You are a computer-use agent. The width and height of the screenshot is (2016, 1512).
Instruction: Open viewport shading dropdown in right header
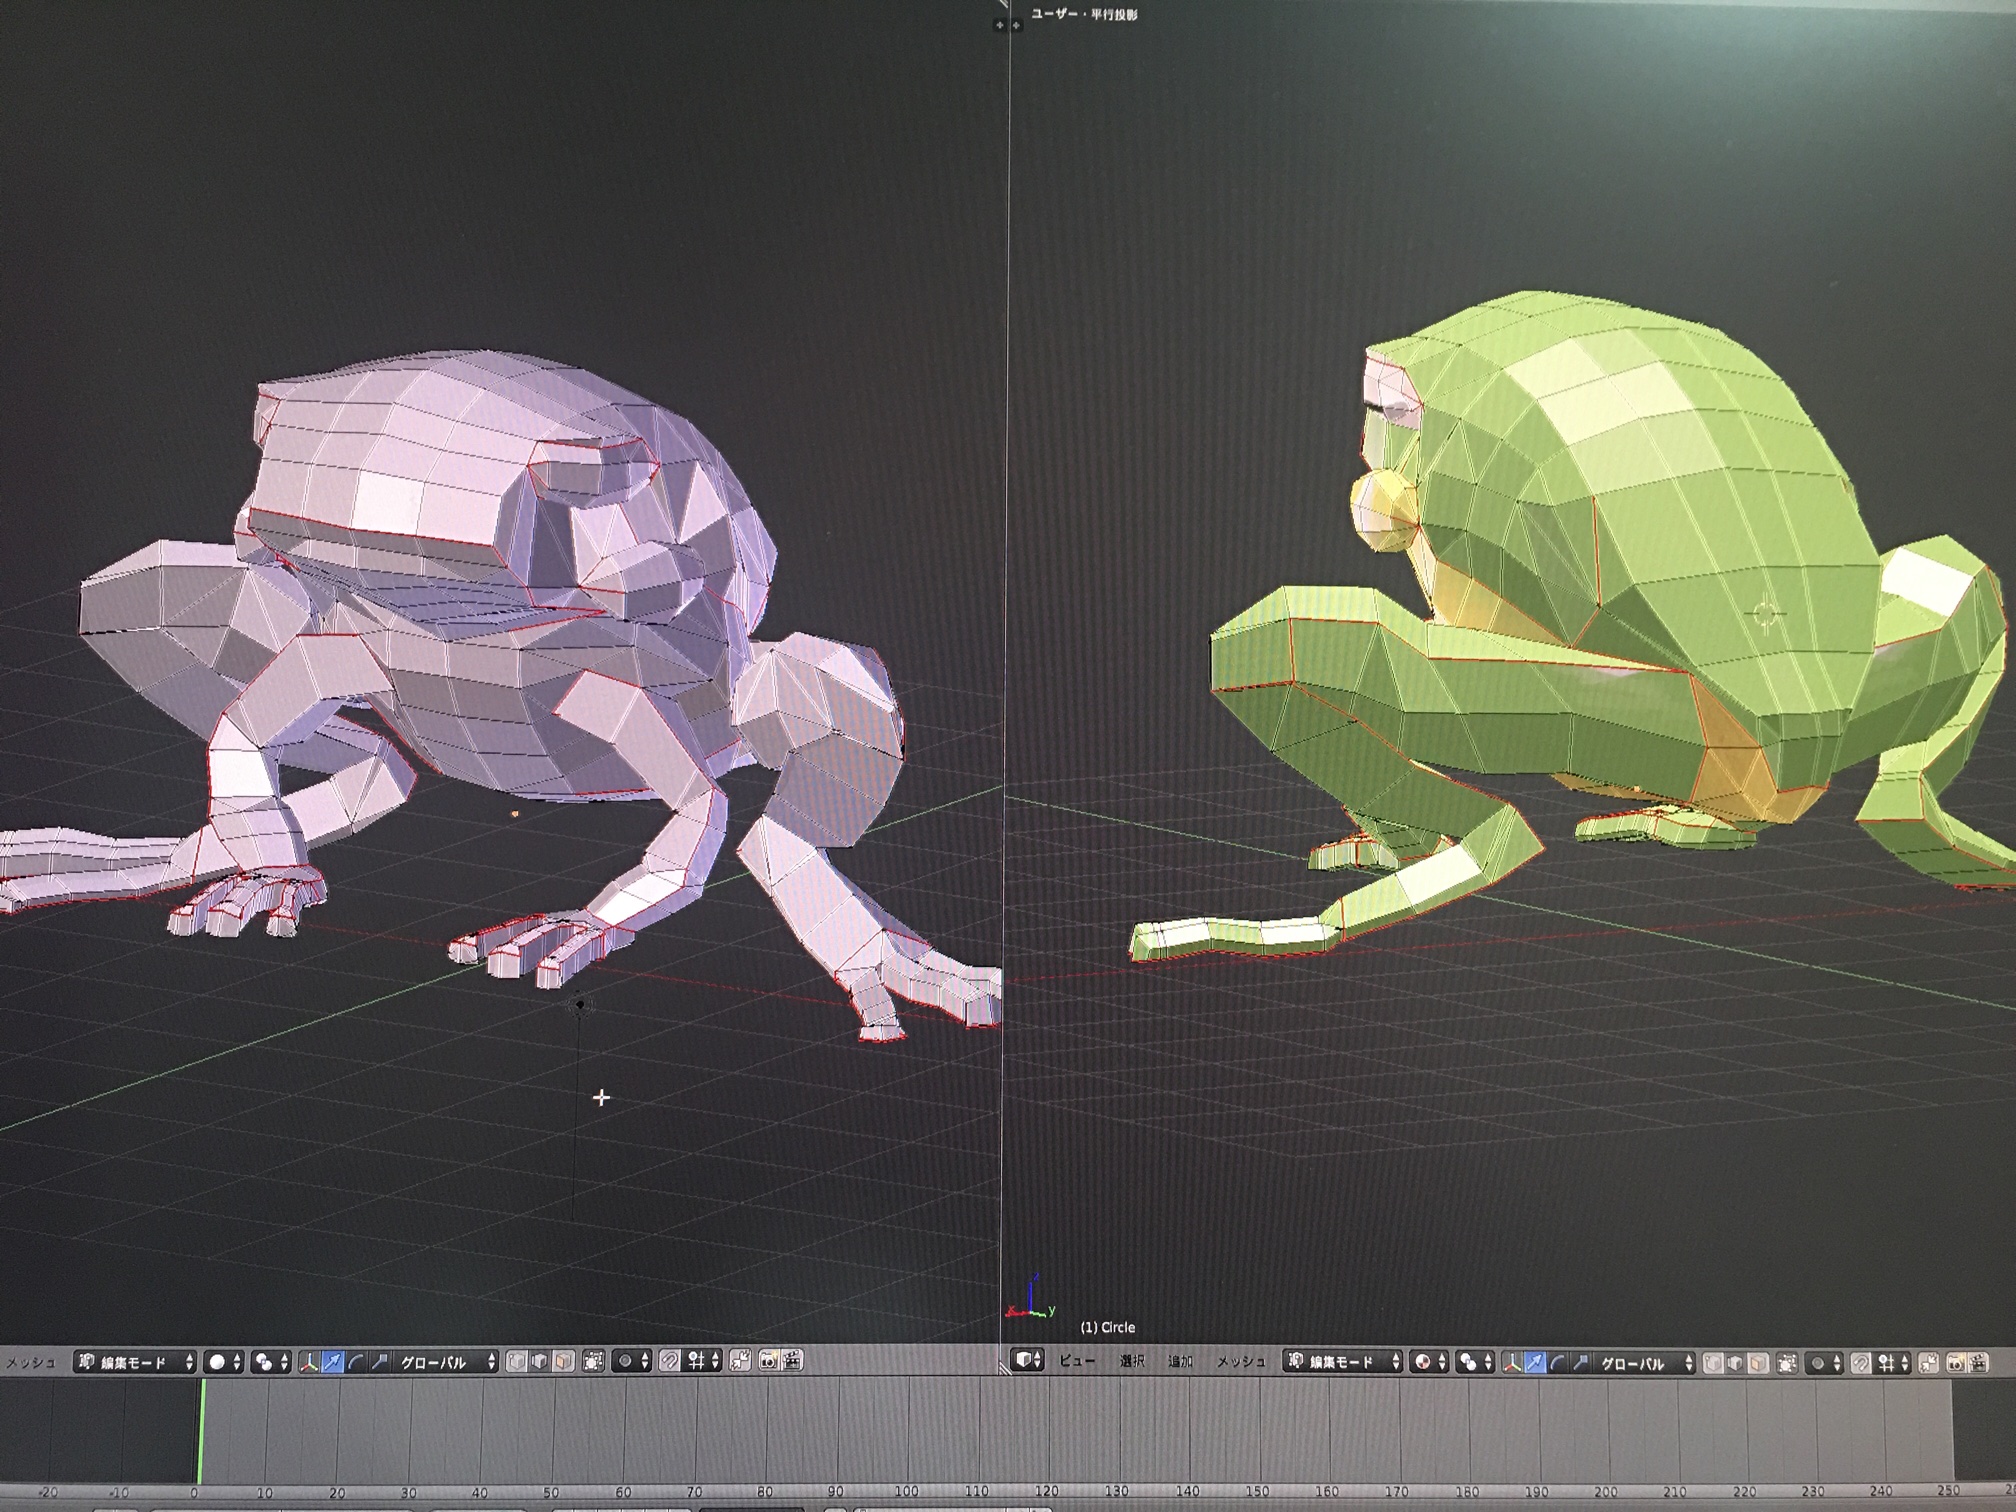coord(1430,1362)
